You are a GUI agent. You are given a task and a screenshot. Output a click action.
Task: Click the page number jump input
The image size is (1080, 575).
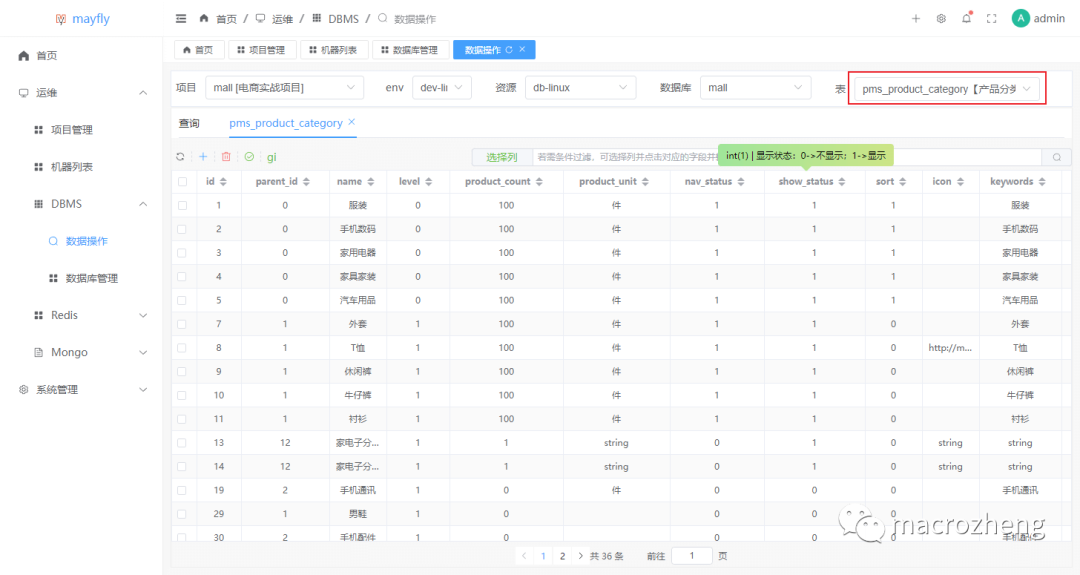click(691, 556)
